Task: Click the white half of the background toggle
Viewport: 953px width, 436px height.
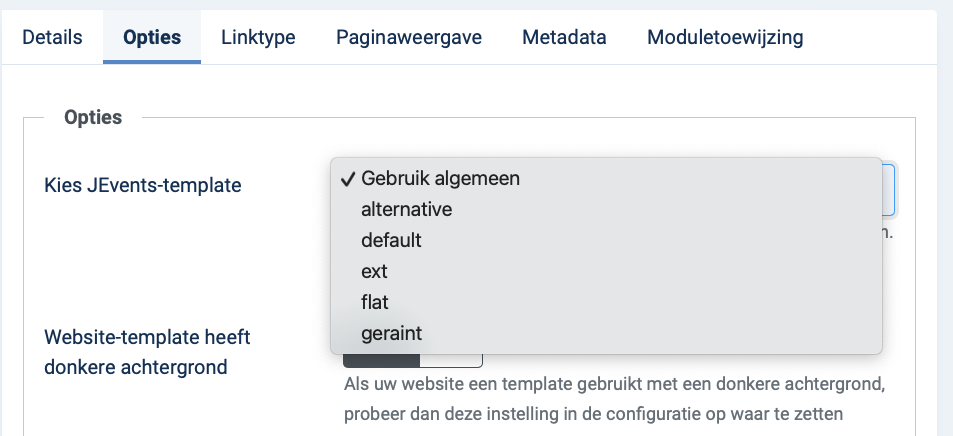Action: pos(452,361)
